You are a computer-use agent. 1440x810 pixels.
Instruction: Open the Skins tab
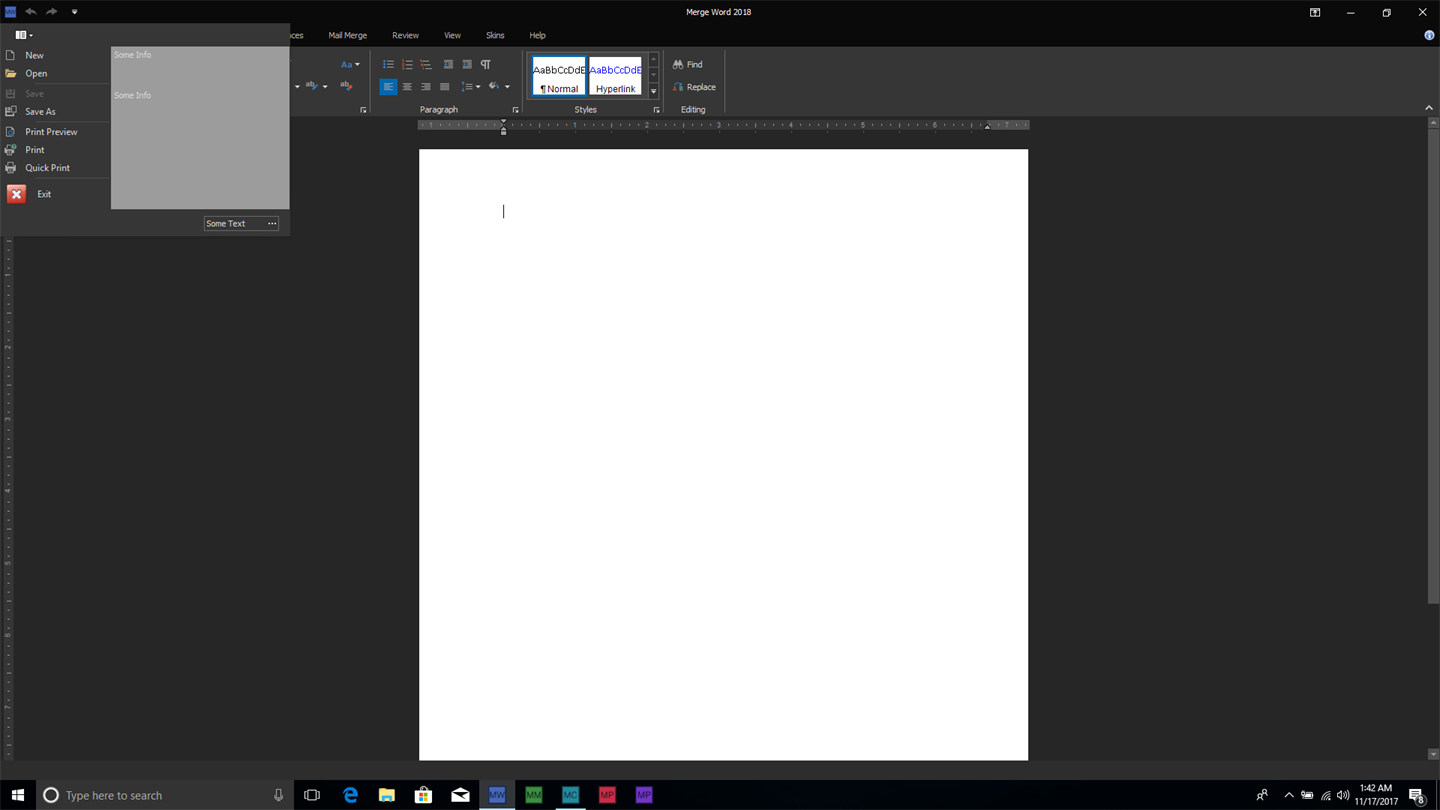(495, 35)
